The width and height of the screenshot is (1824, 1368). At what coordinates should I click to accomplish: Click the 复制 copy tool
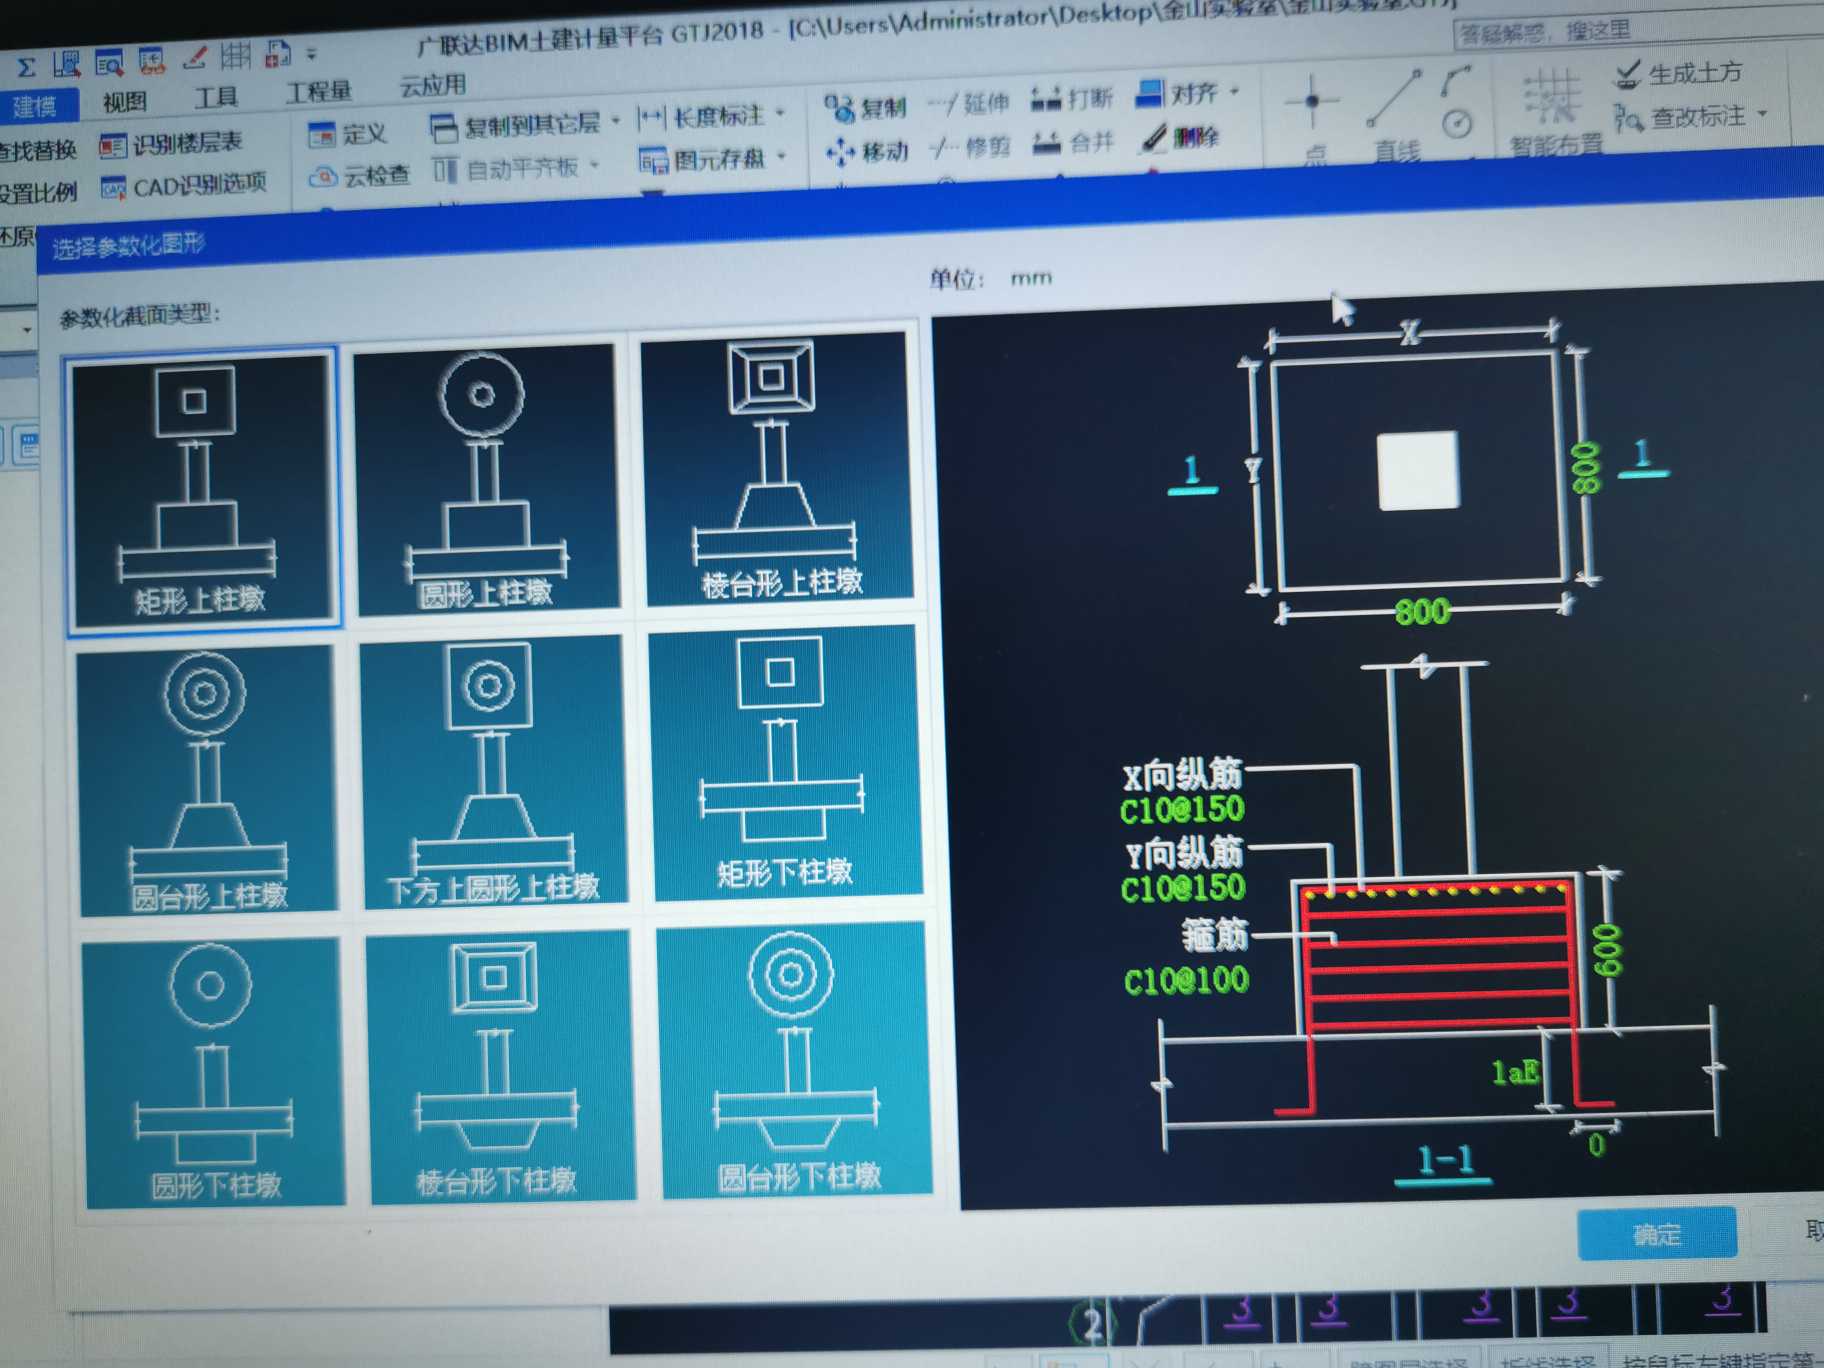(x=865, y=107)
